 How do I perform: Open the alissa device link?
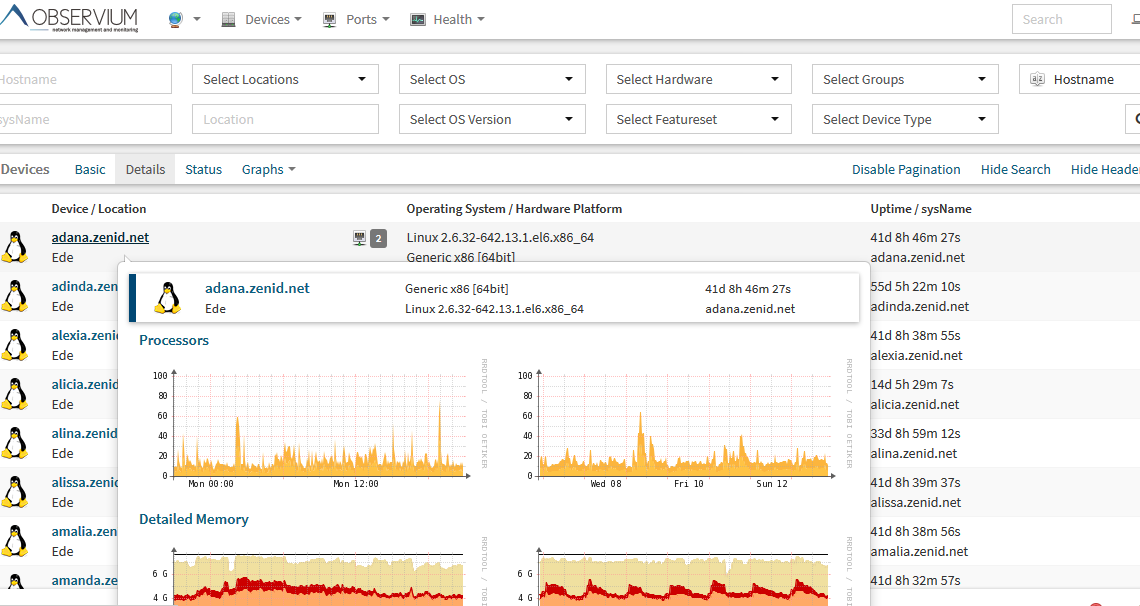click(x=84, y=482)
